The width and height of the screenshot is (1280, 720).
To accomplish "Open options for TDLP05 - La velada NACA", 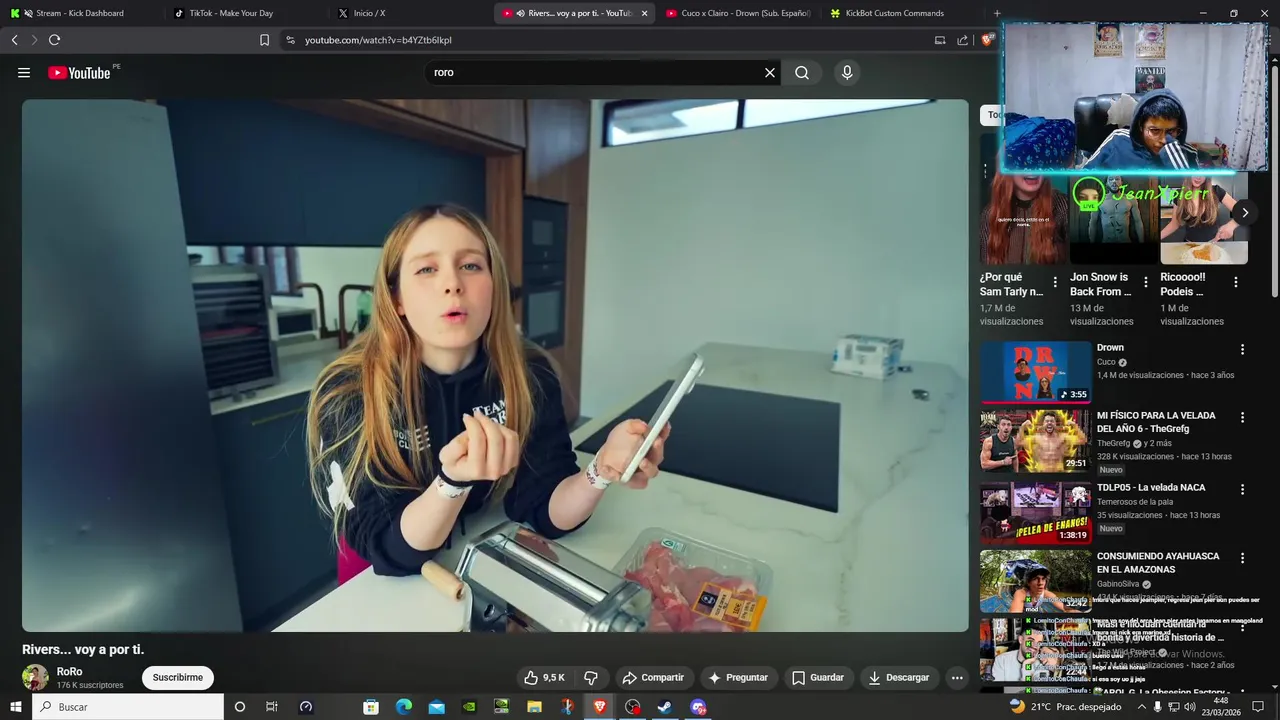I will 1243,490.
